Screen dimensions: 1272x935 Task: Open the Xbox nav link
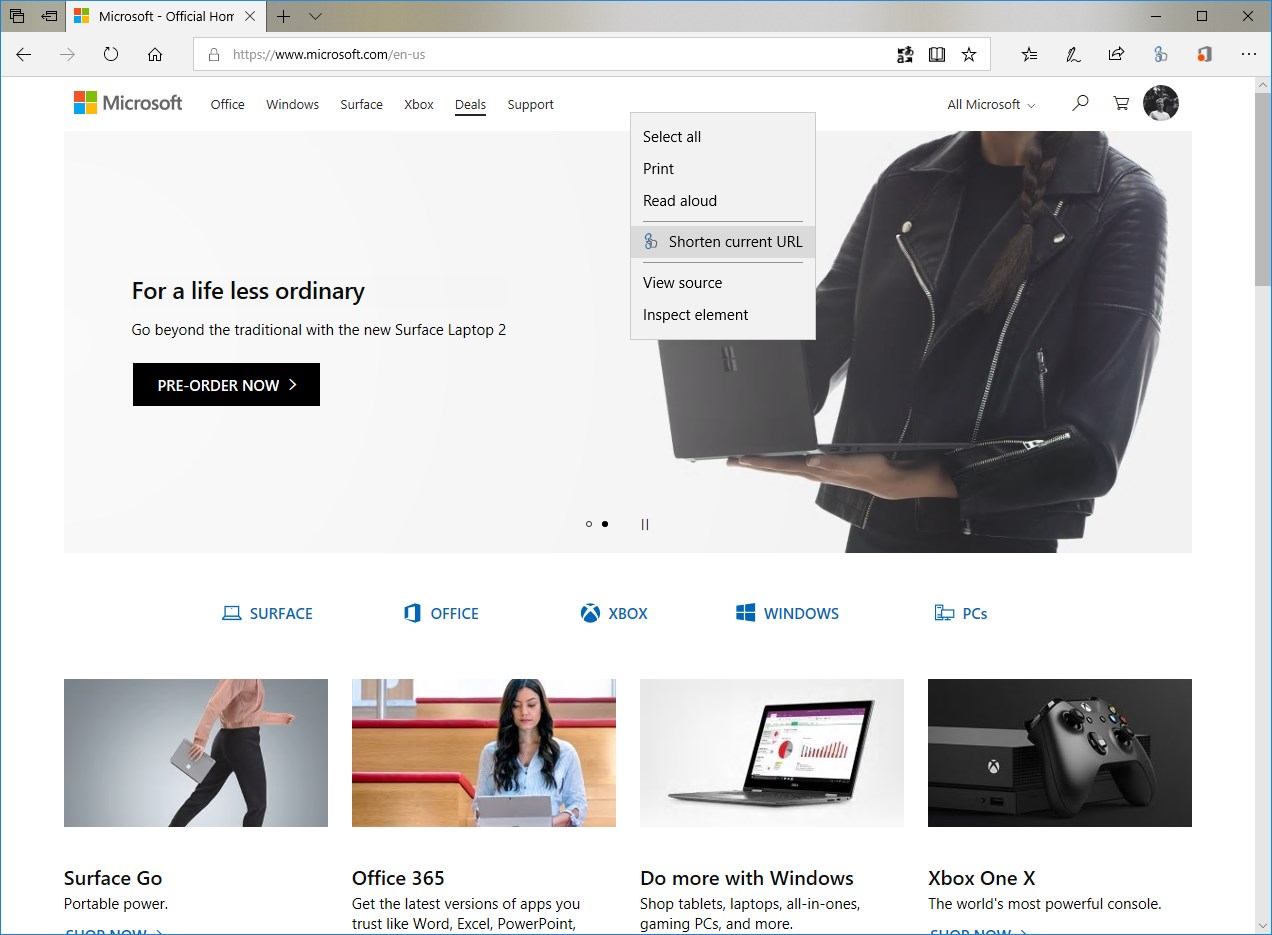point(419,104)
